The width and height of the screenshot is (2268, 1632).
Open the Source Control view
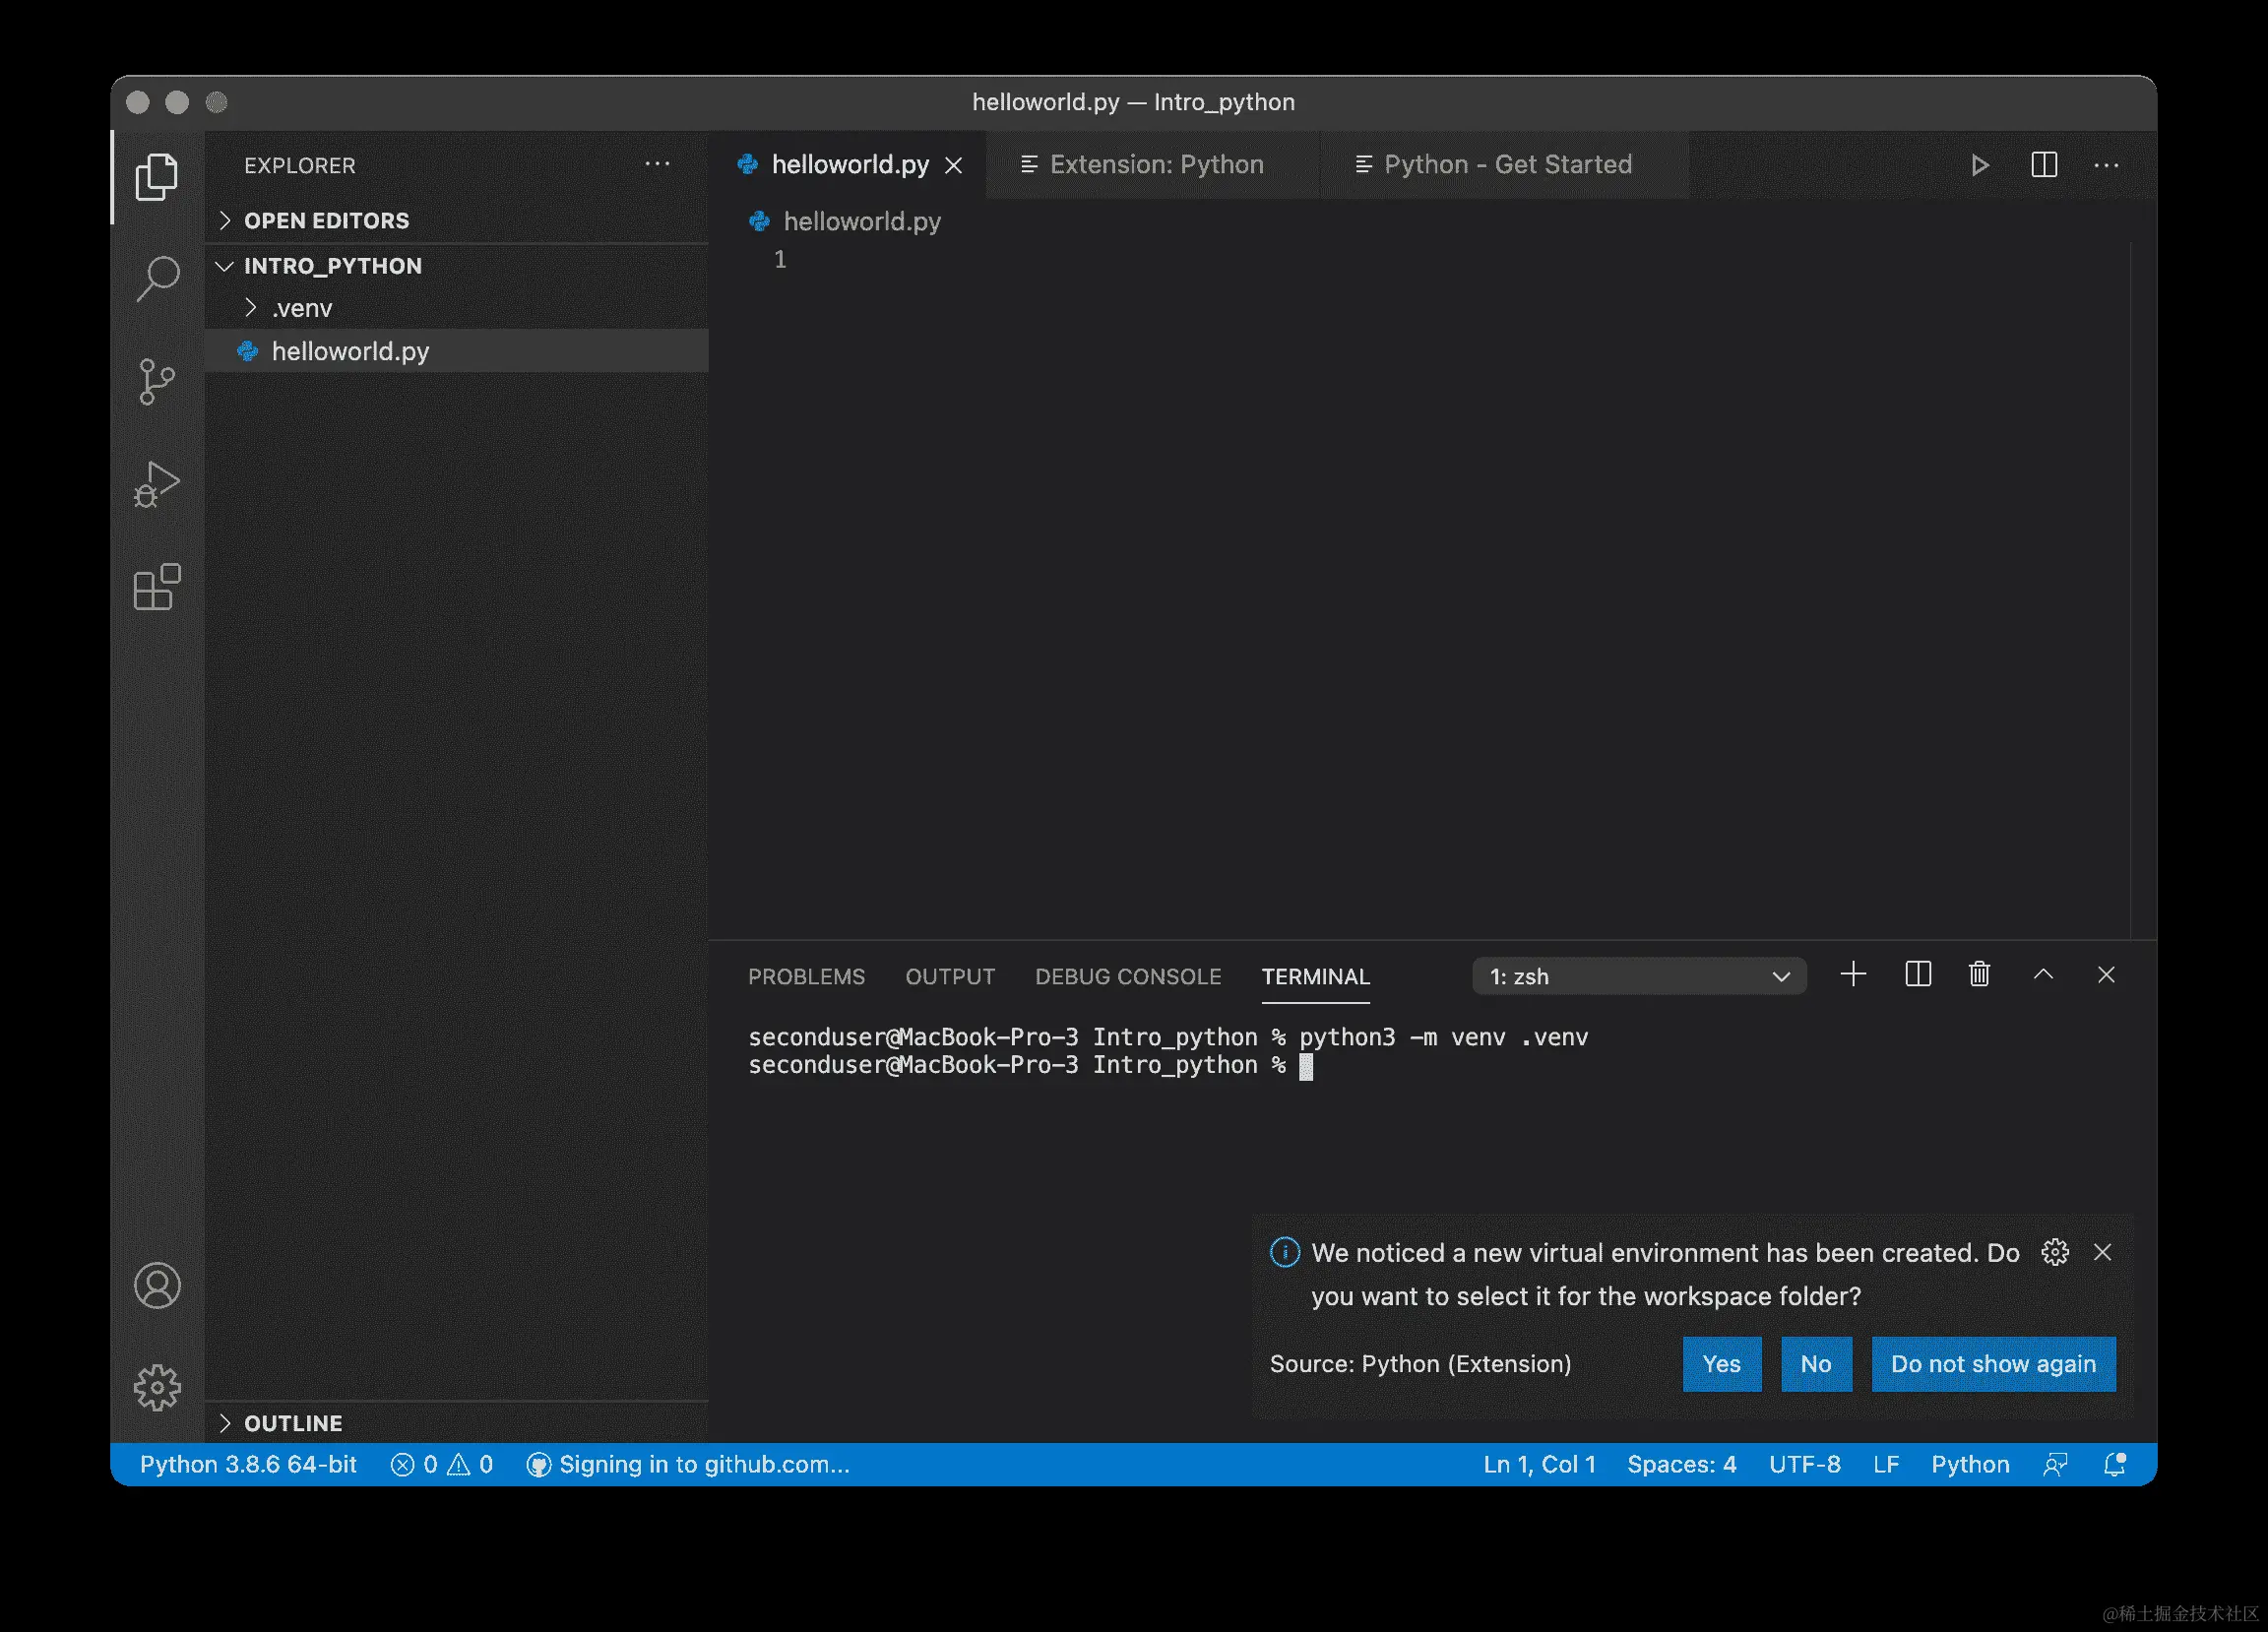[157, 381]
